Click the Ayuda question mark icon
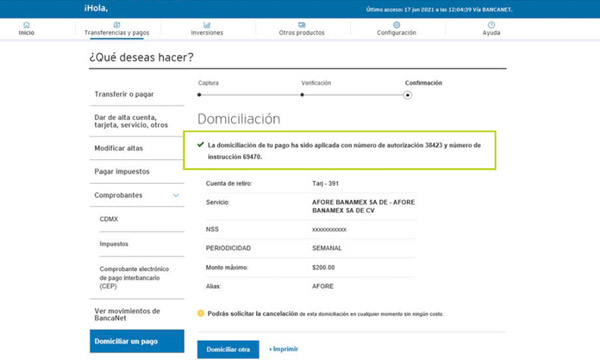600x360 pixels. [491, 25]
